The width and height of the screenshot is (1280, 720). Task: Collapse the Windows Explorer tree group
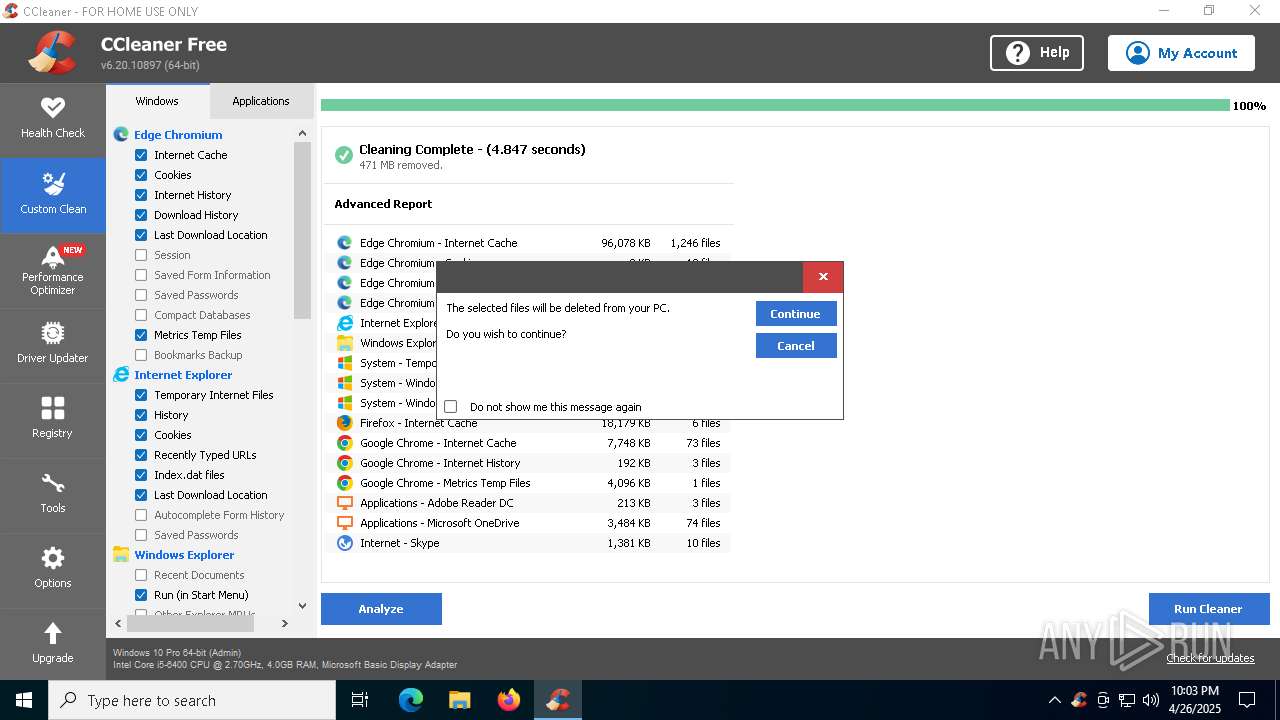(184, 554)
